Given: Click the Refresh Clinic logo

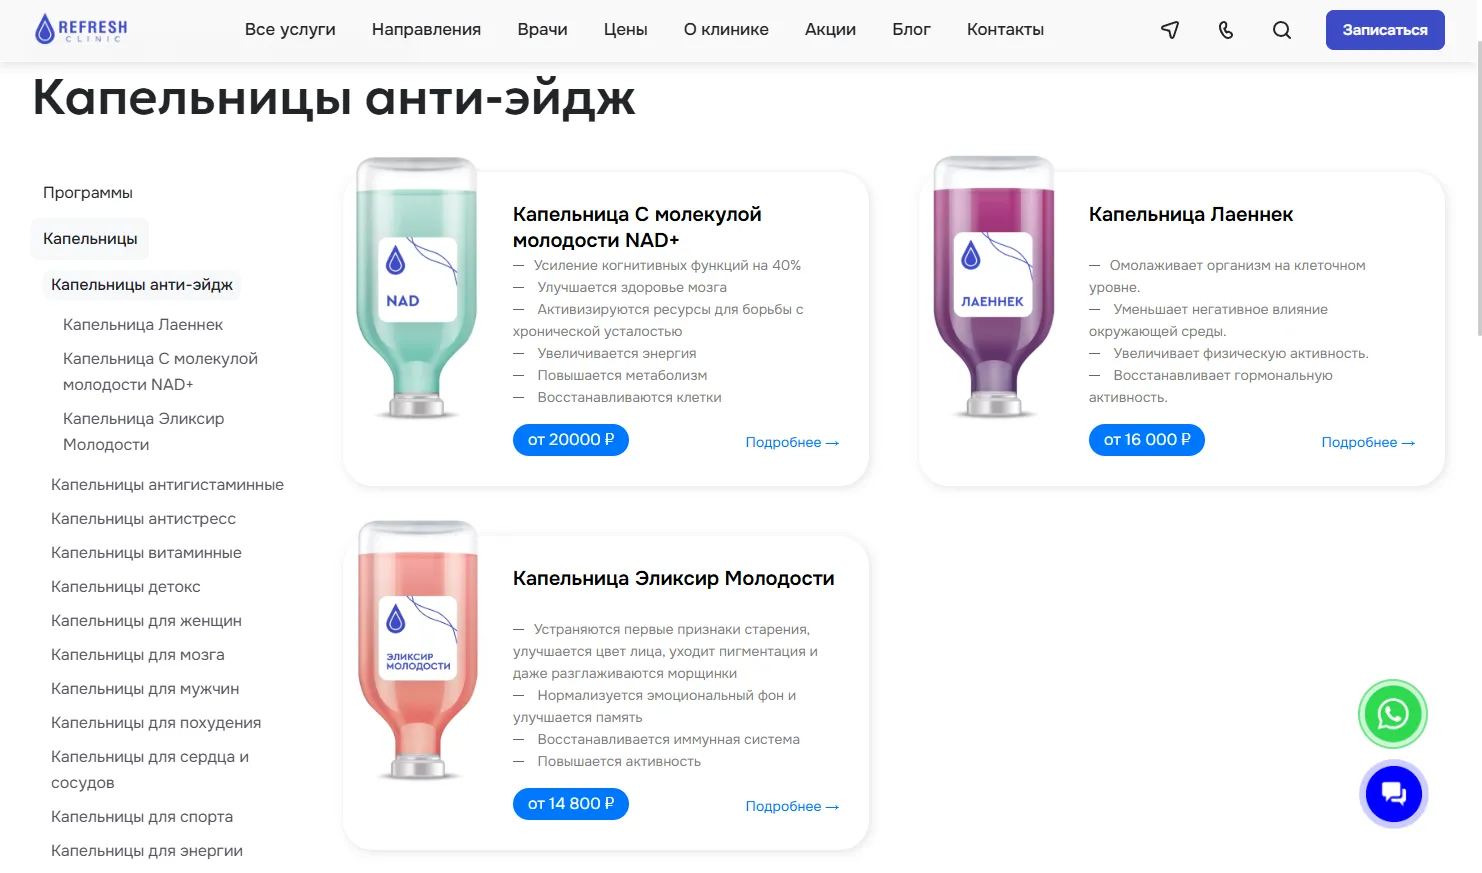Looking at the screenshot, I should click(x=81, y=29).
